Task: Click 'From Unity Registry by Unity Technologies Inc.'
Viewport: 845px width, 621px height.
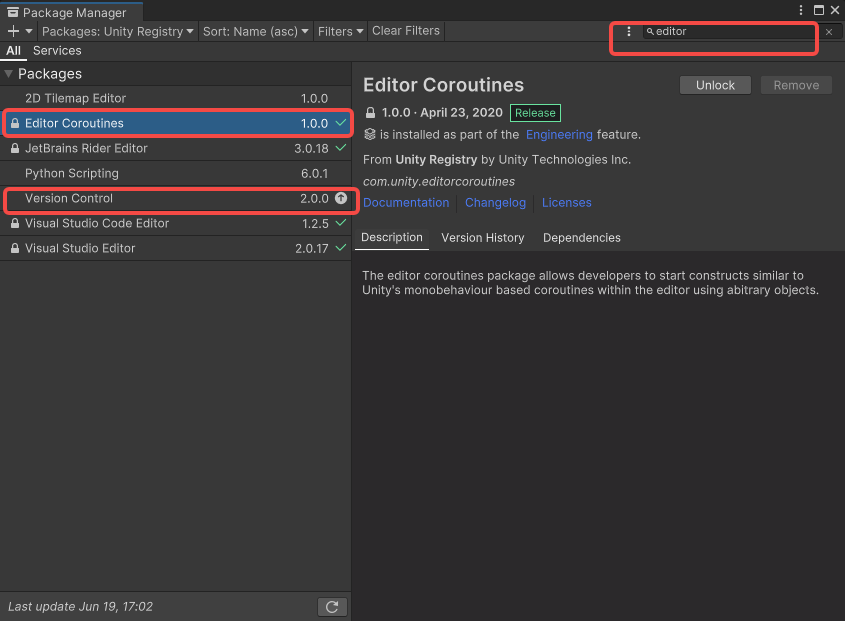Action: [496, 160]
